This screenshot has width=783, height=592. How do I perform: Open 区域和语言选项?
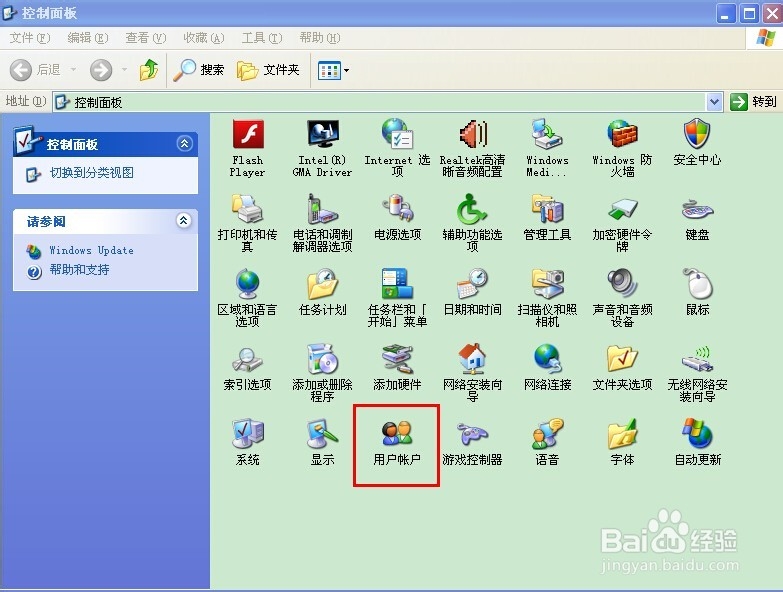(x=248, y=298)
